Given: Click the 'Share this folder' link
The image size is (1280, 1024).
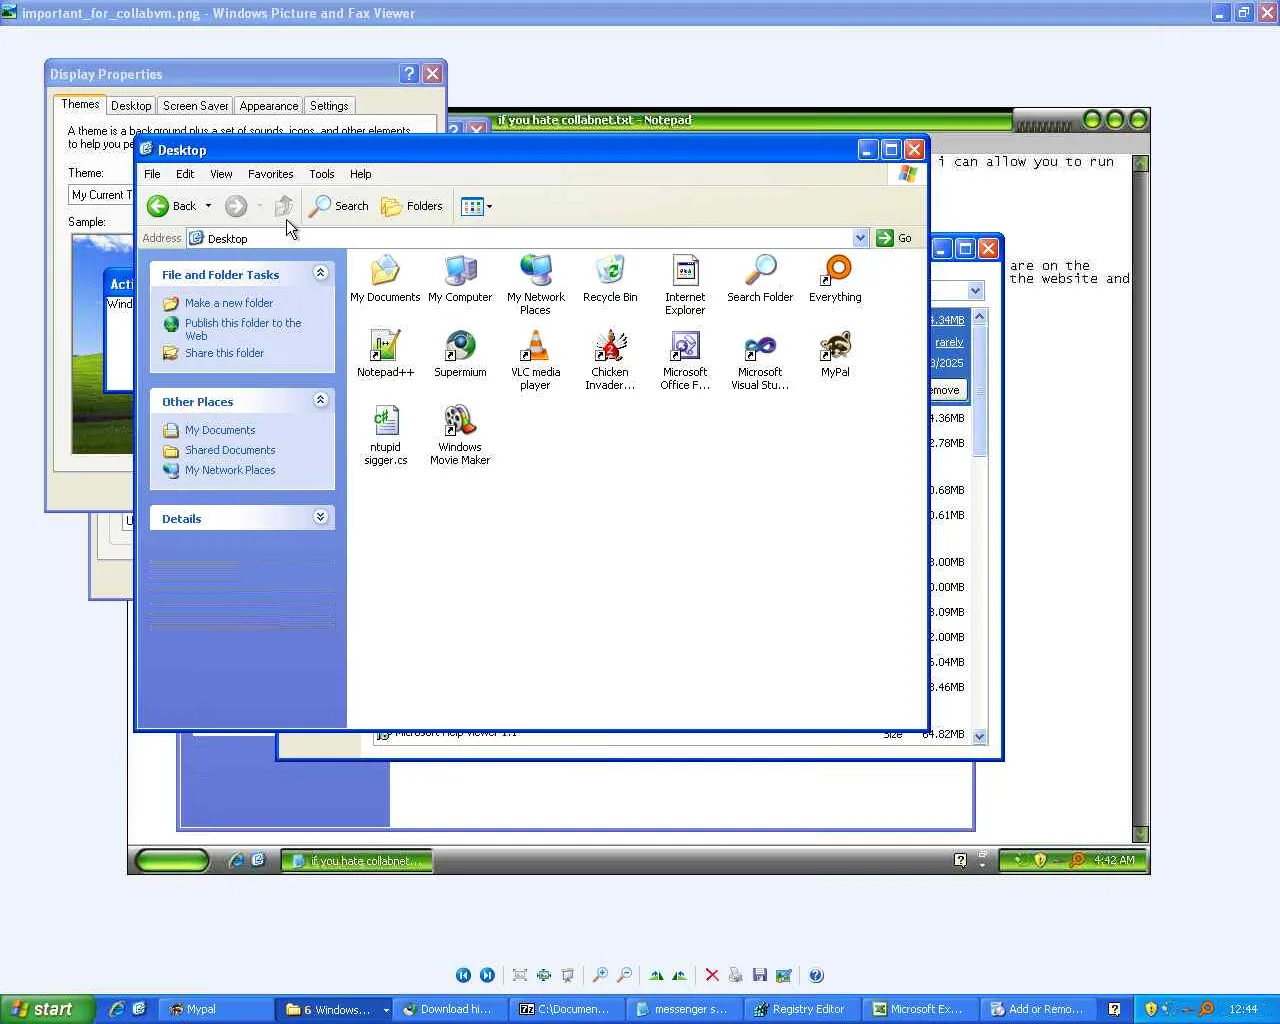Looking at the screenshot, I should 224,353.
